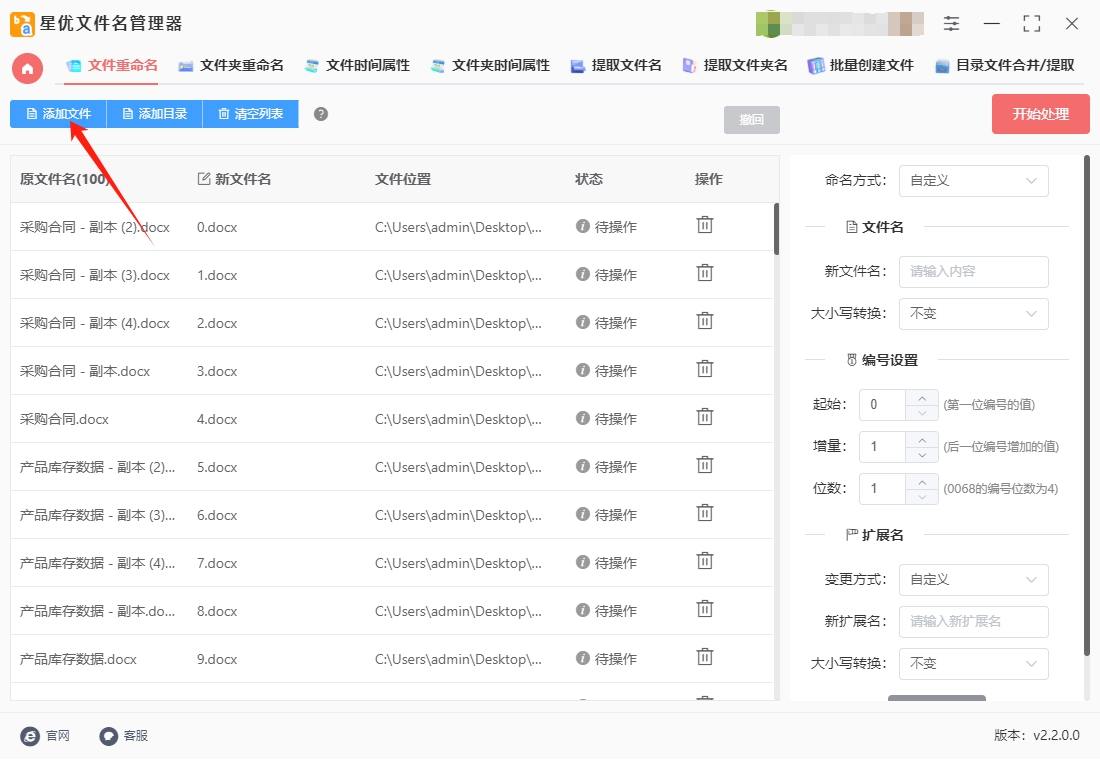Switch to 文件重命名 tab
Viewport: 1100px width, 760px height.
(112, 66)
